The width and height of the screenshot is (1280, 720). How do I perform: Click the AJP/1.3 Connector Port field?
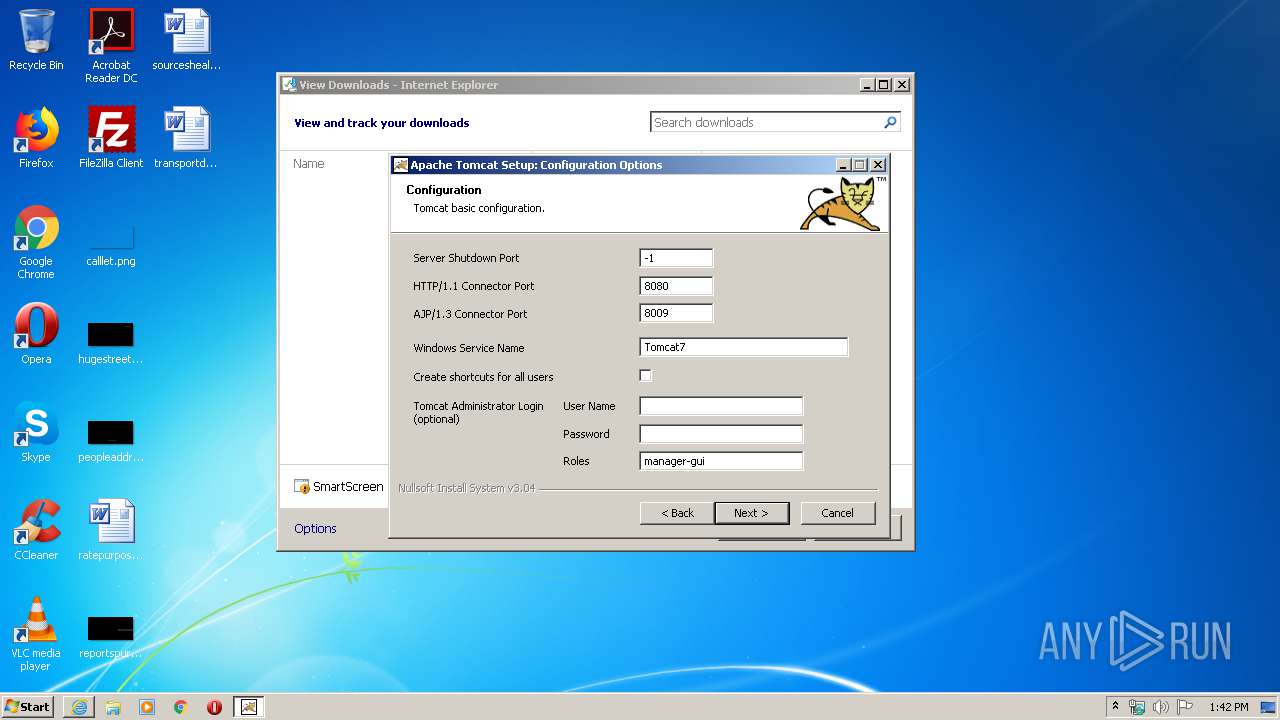pyautogui.click(x=676, y=313)
